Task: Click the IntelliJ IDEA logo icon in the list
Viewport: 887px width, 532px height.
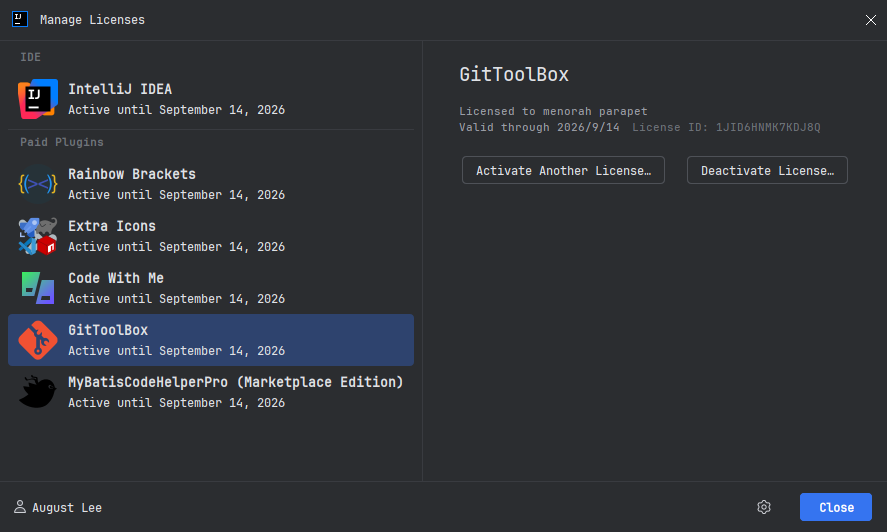Action: [x=37, y=99]
